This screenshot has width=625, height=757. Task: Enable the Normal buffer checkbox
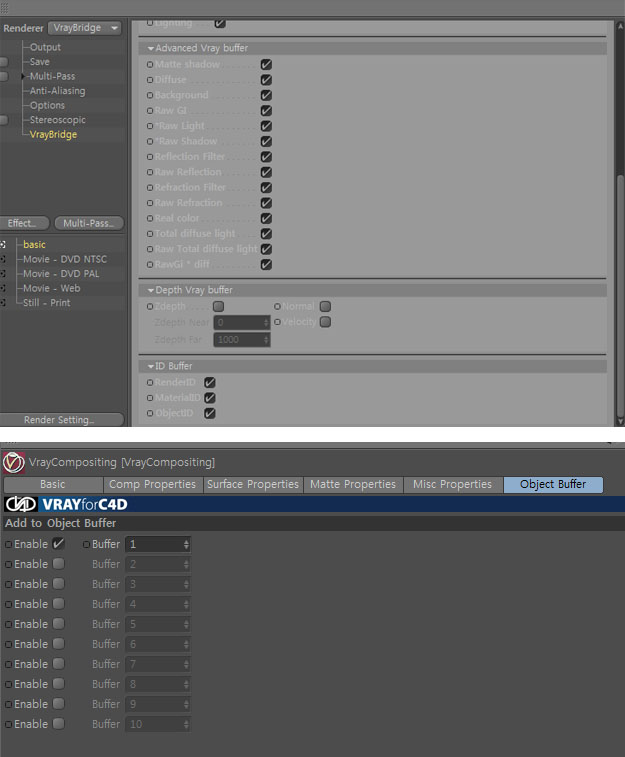click(325, 306)
